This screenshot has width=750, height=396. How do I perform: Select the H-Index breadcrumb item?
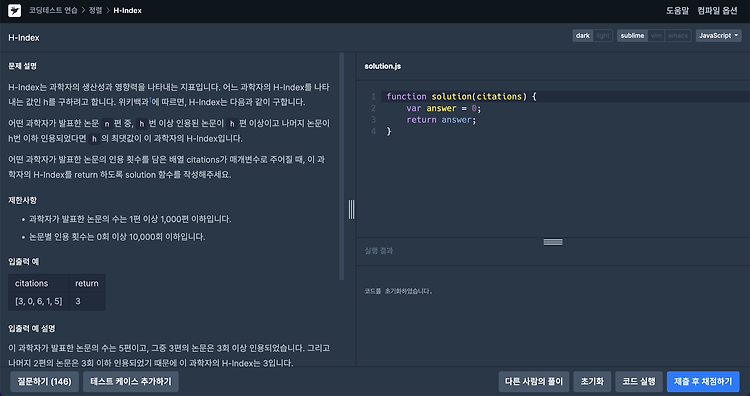click(127, 11)
